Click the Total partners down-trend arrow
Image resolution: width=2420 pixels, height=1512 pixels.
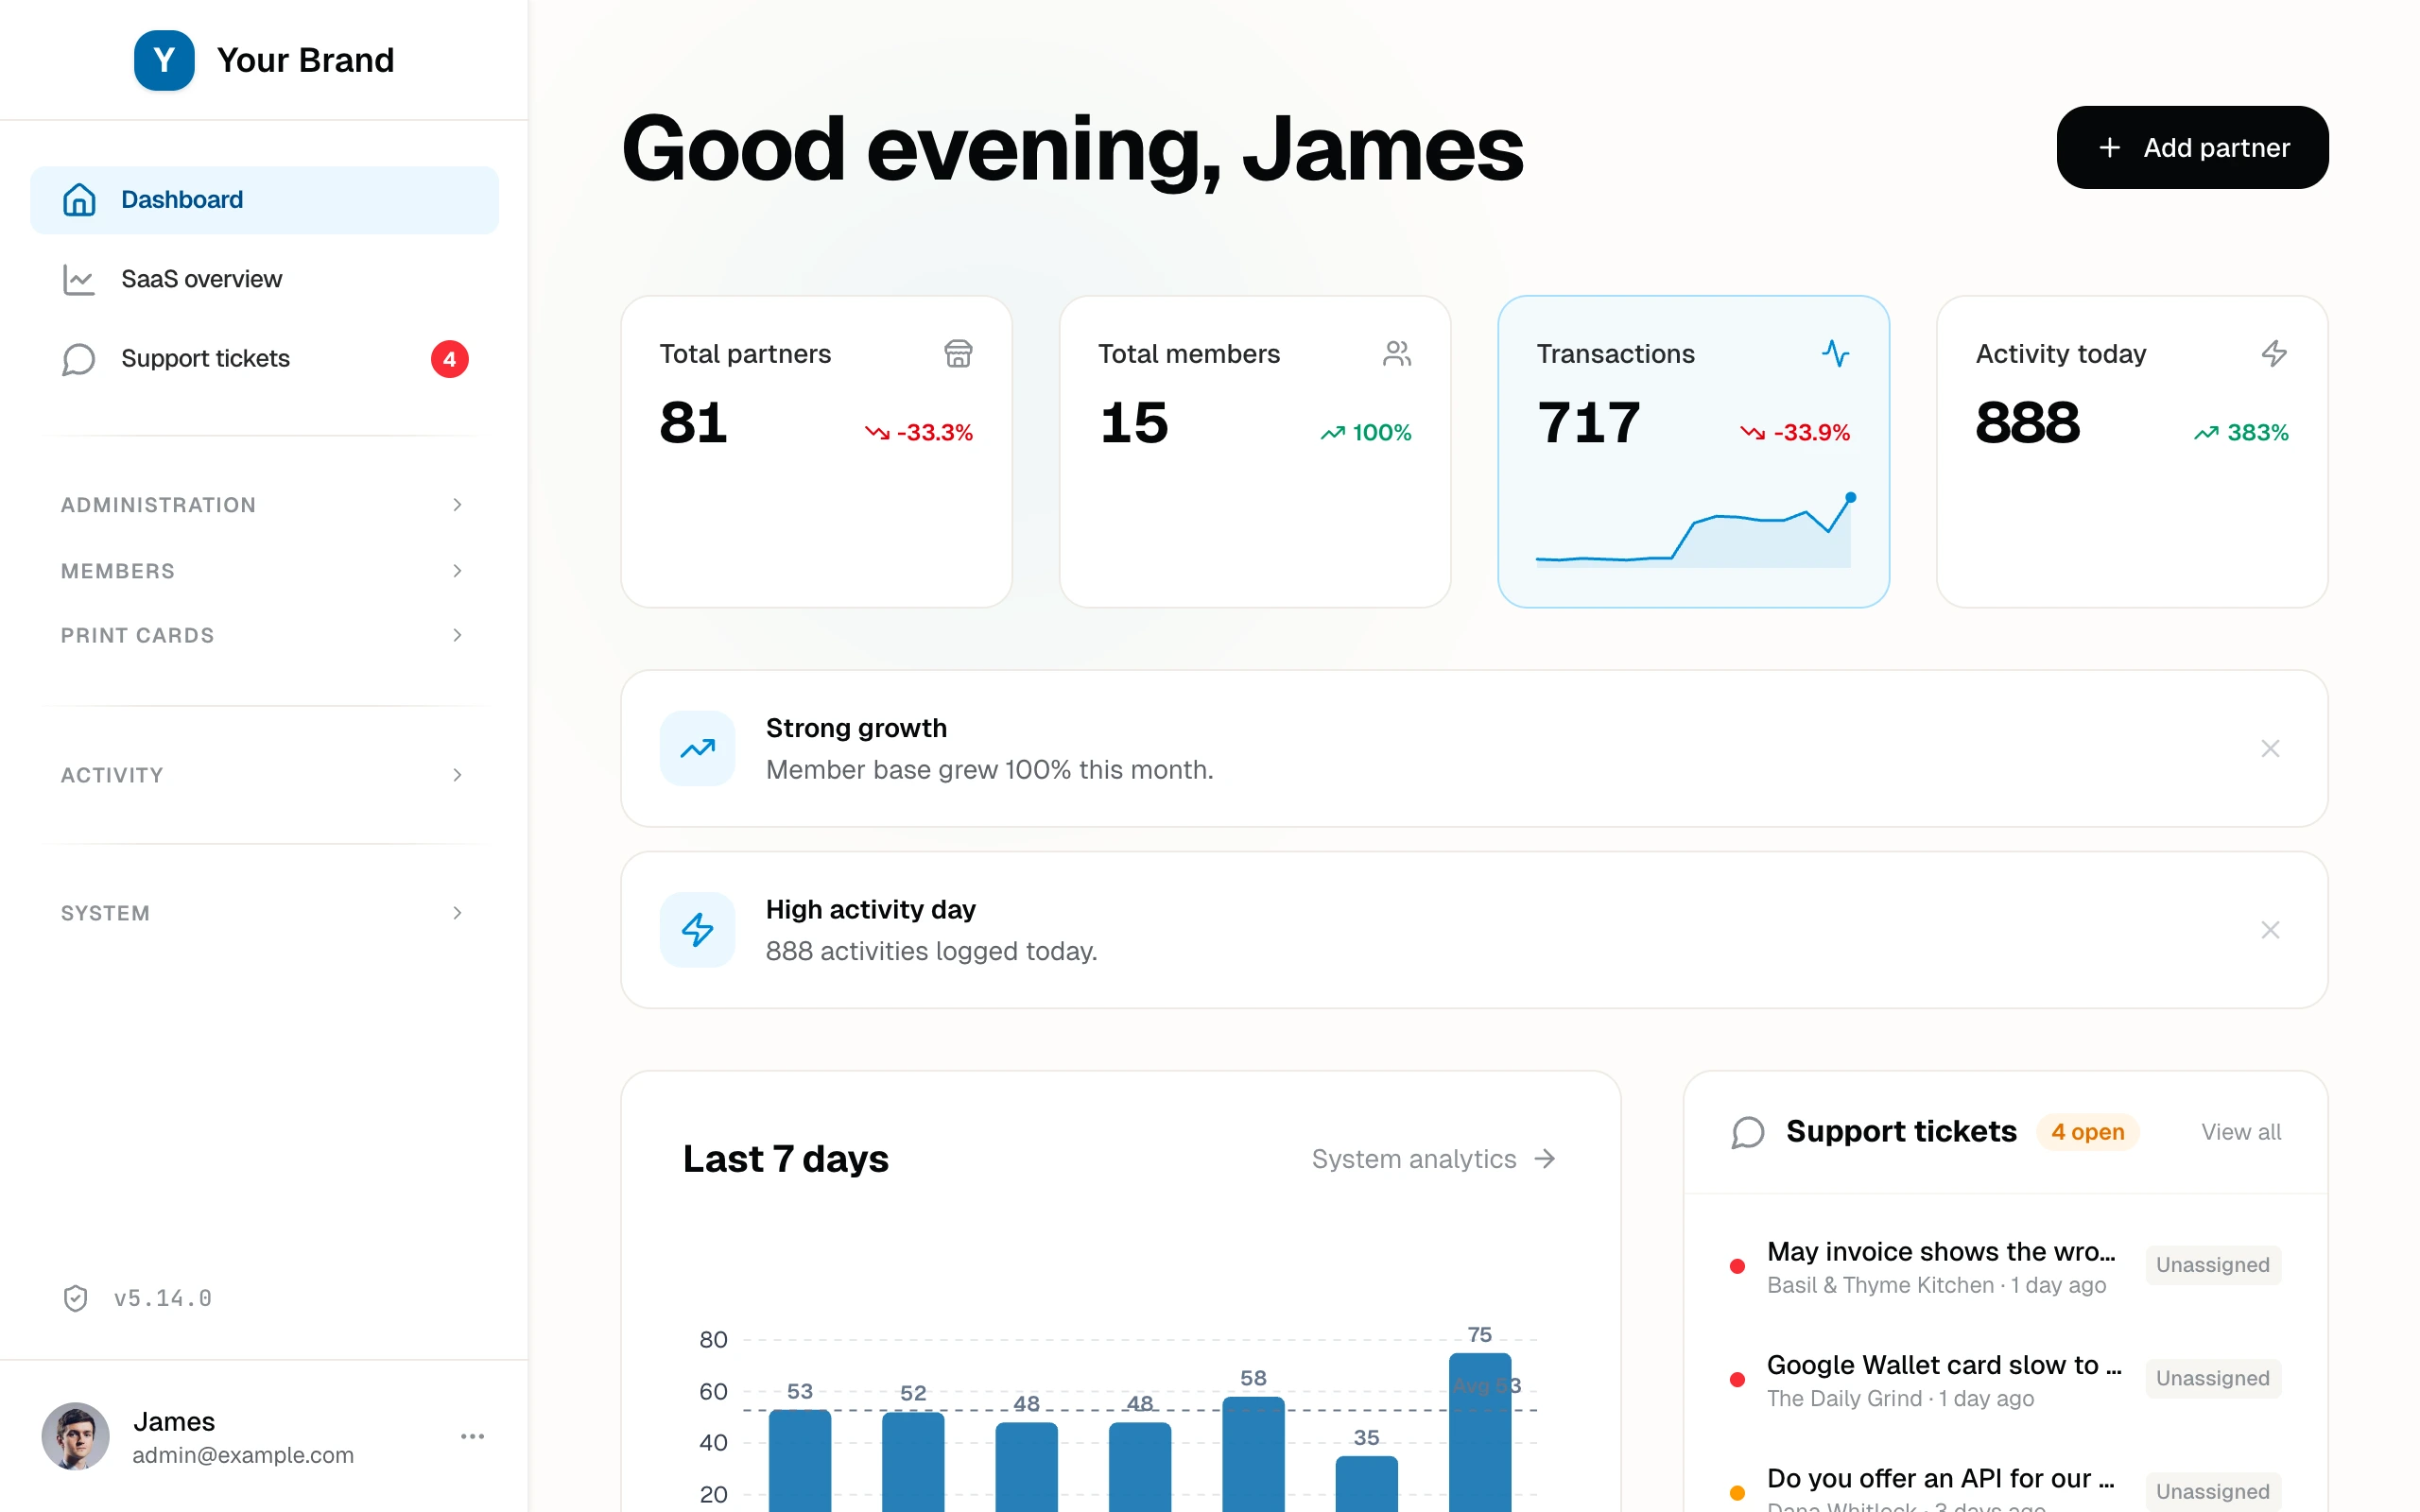point(877,433)
